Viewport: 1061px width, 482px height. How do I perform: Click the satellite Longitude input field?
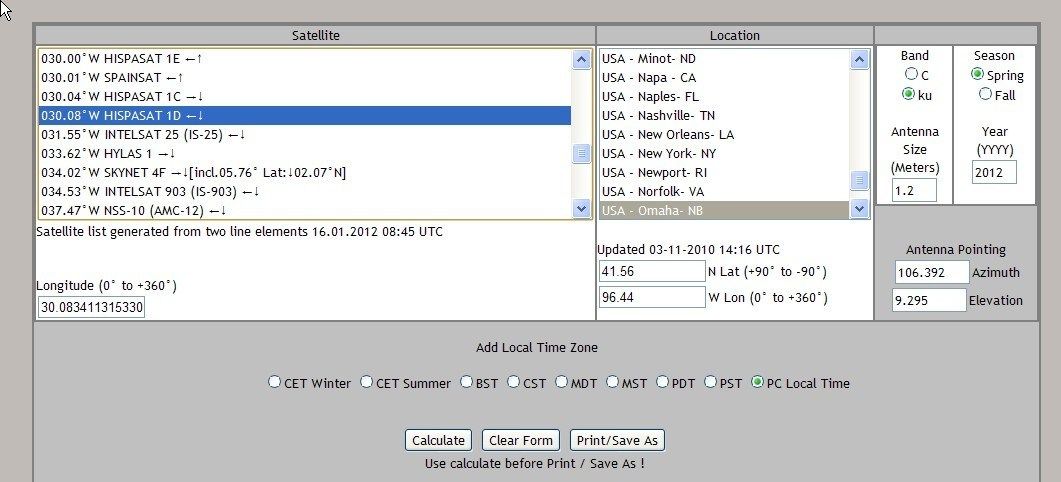pos(91,307)
